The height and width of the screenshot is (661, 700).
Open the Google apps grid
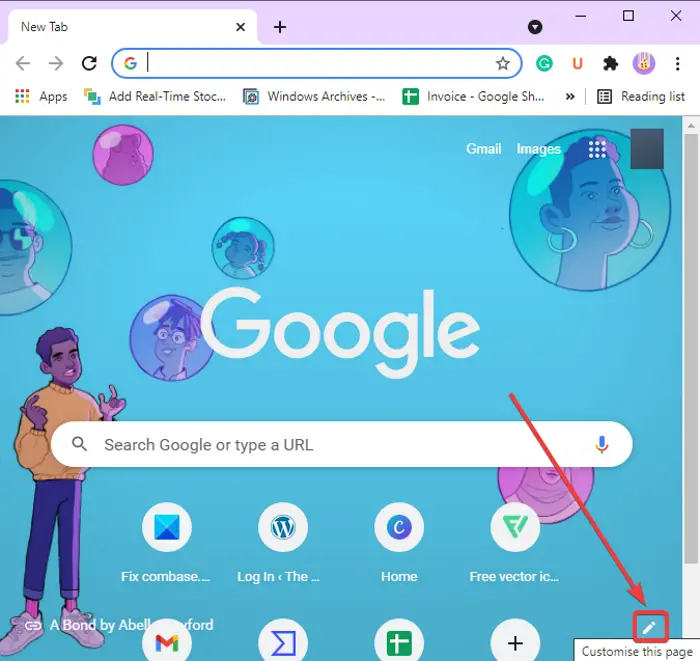(597, 149)
